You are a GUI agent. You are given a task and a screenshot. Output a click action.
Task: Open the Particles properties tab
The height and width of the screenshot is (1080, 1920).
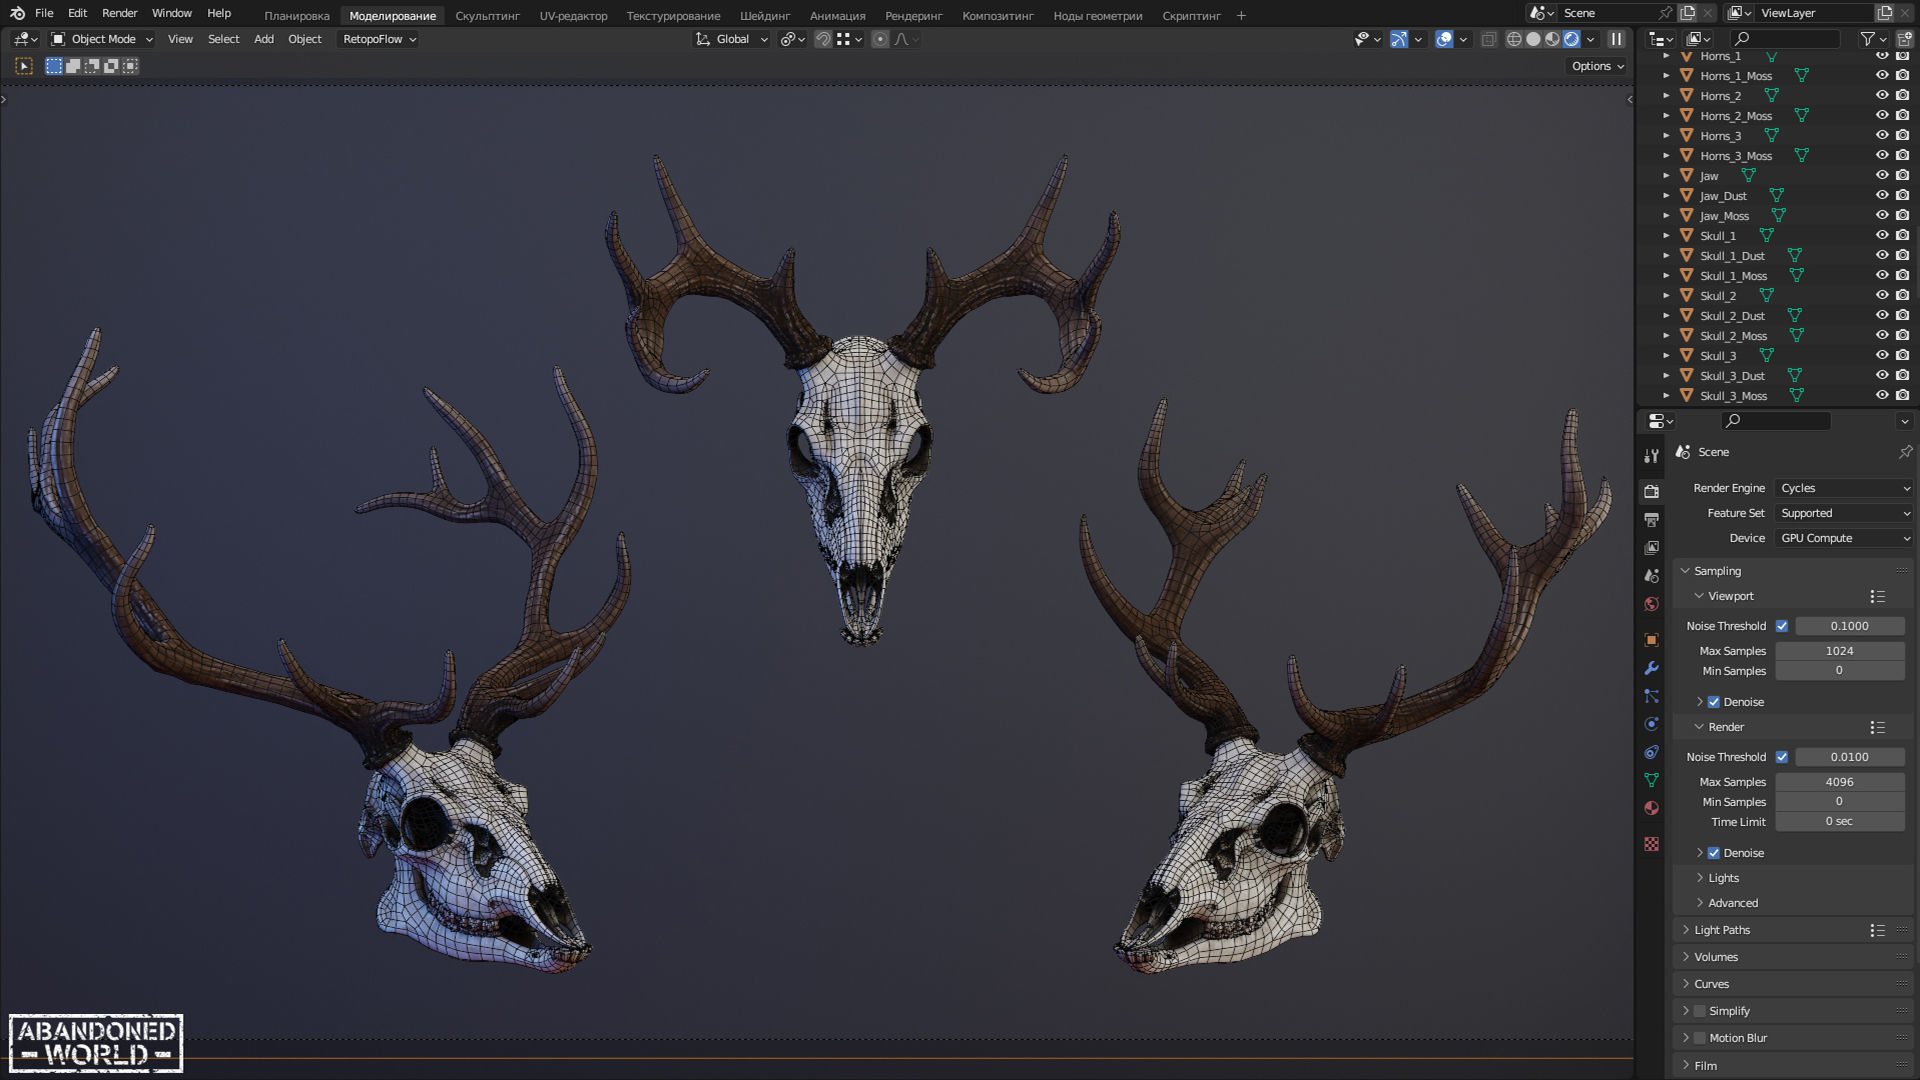[x=1651, y=696]
